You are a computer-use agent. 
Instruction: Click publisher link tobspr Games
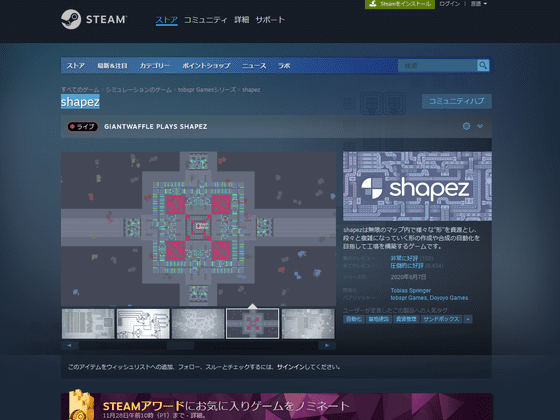[409, 298]
